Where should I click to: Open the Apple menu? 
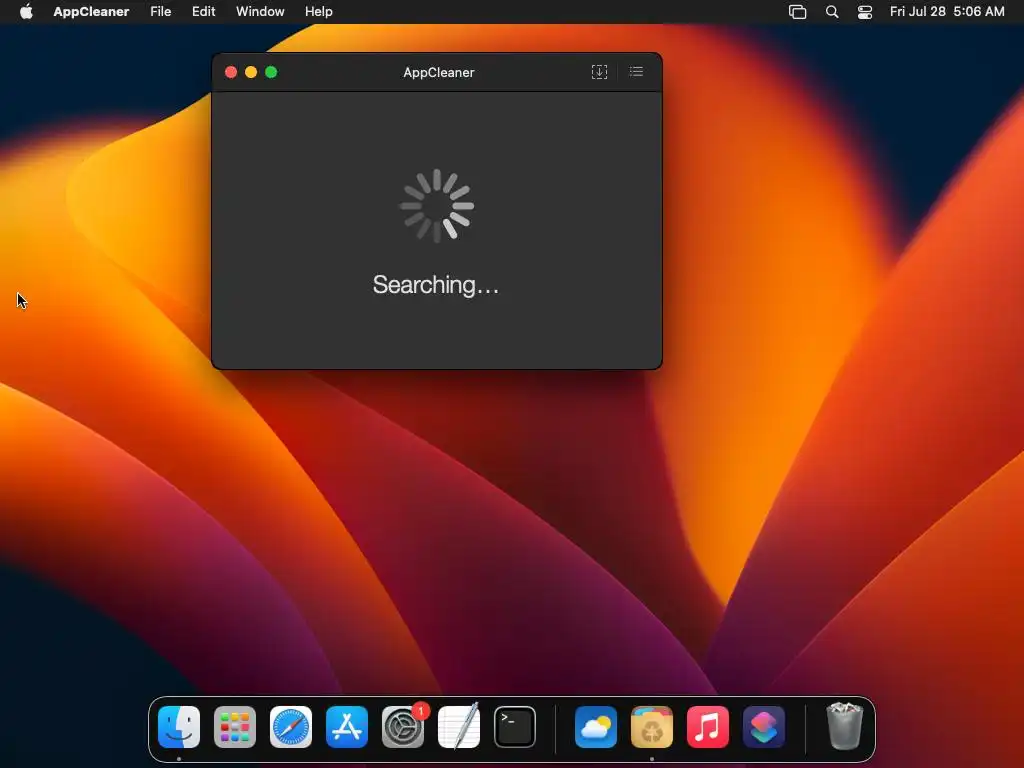point(26,11)
